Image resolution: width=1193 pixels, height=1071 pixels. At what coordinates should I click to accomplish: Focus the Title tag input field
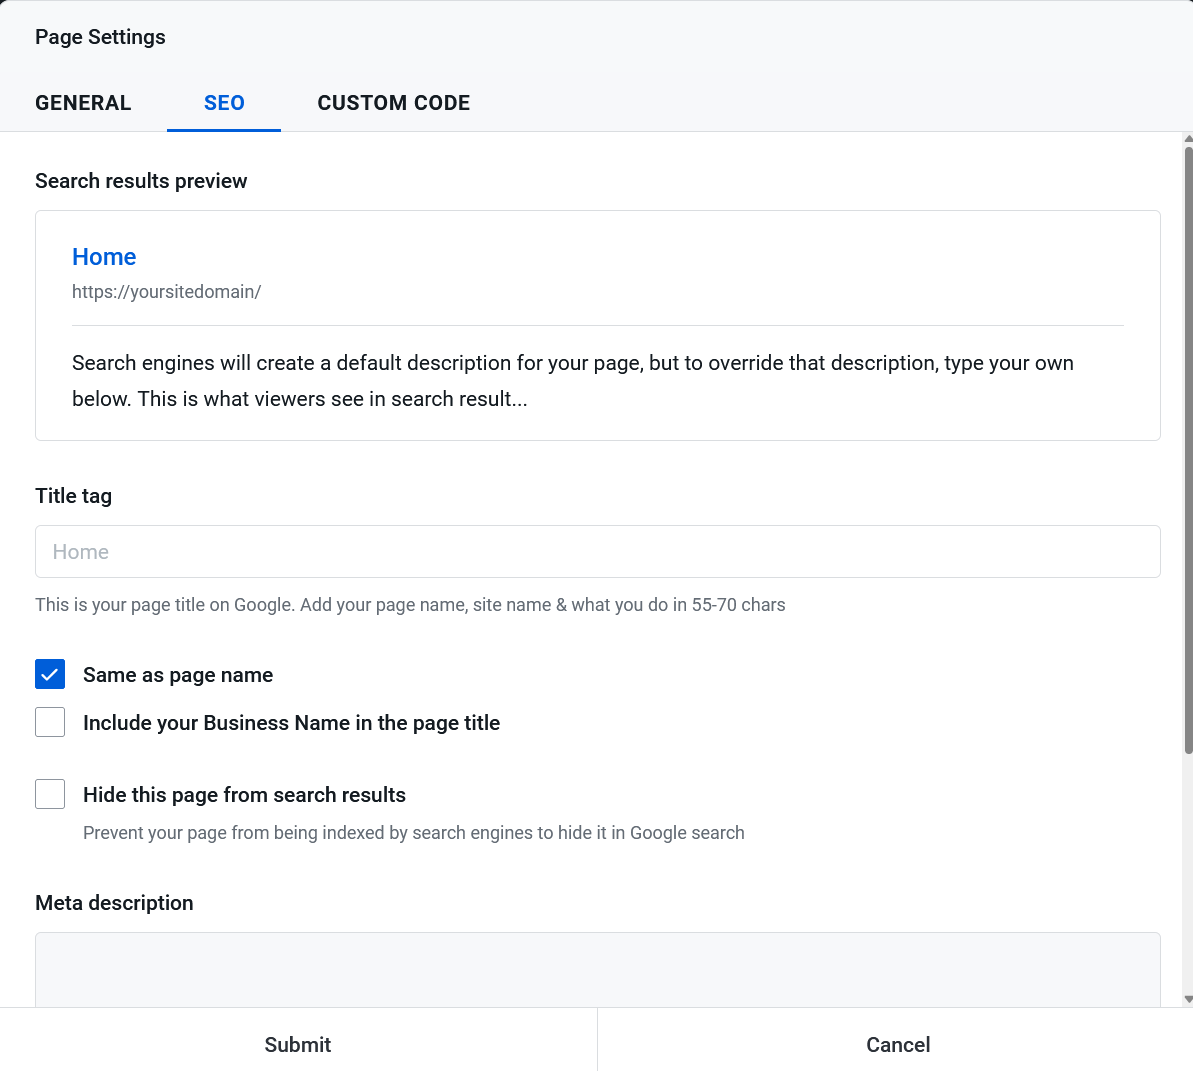(597, 552)
